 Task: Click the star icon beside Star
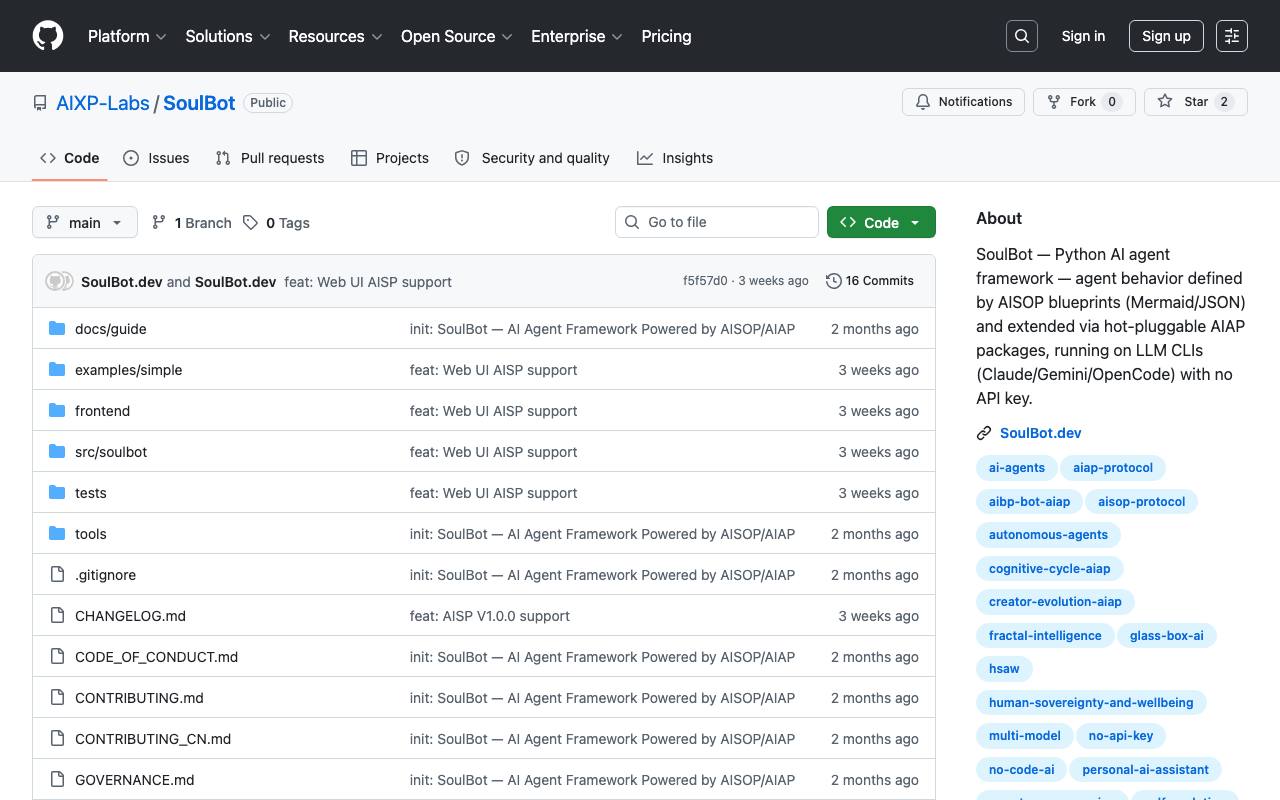point(1165,102)
